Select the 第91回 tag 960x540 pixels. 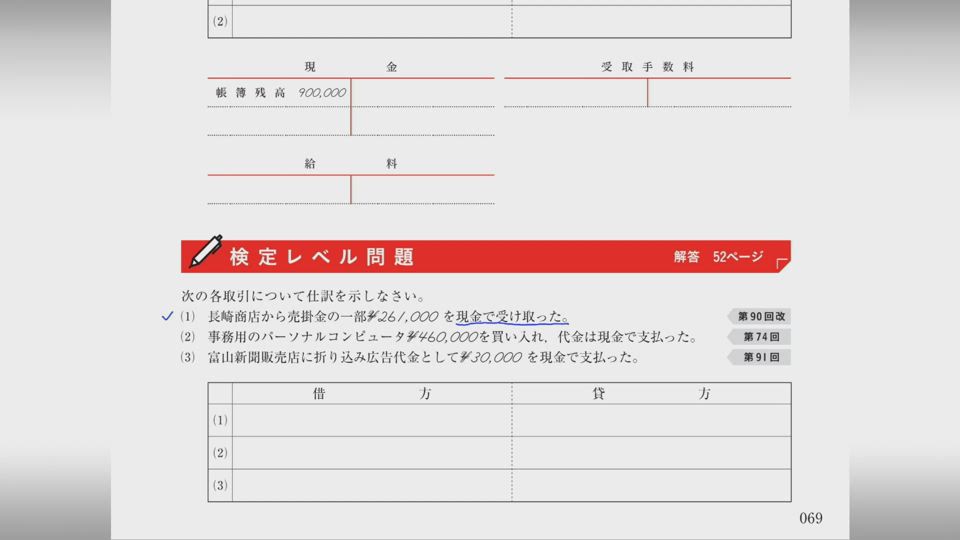point(761,357)
